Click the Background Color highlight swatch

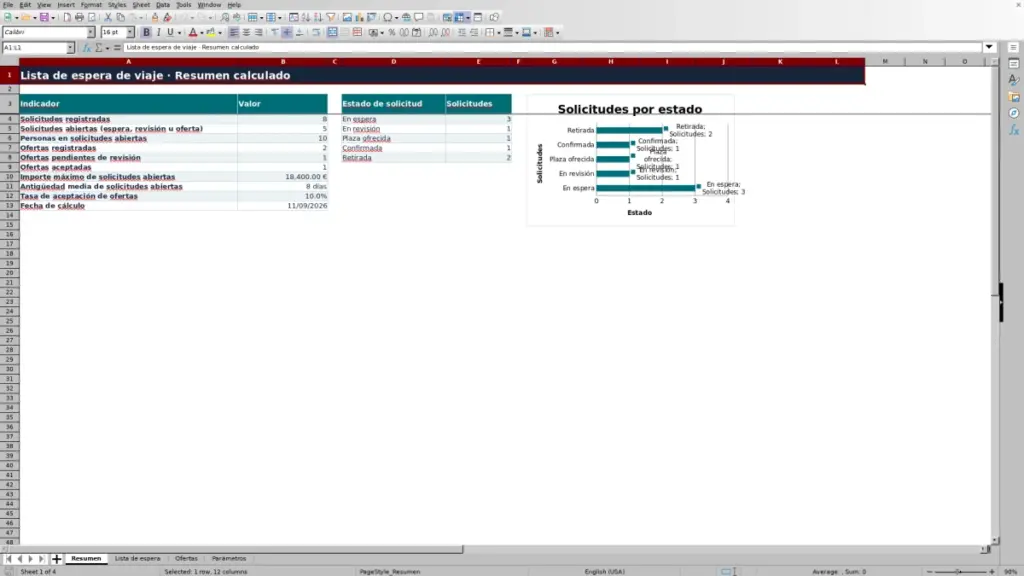tap(210, 33)
